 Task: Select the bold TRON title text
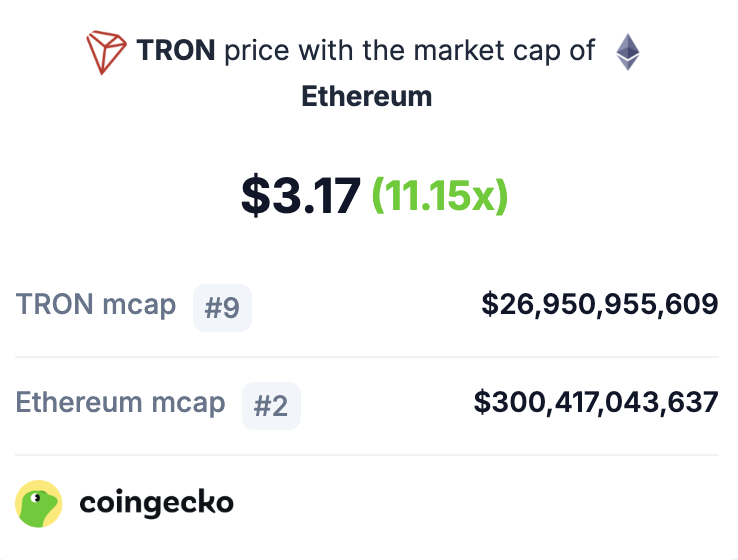click(176, 50)
